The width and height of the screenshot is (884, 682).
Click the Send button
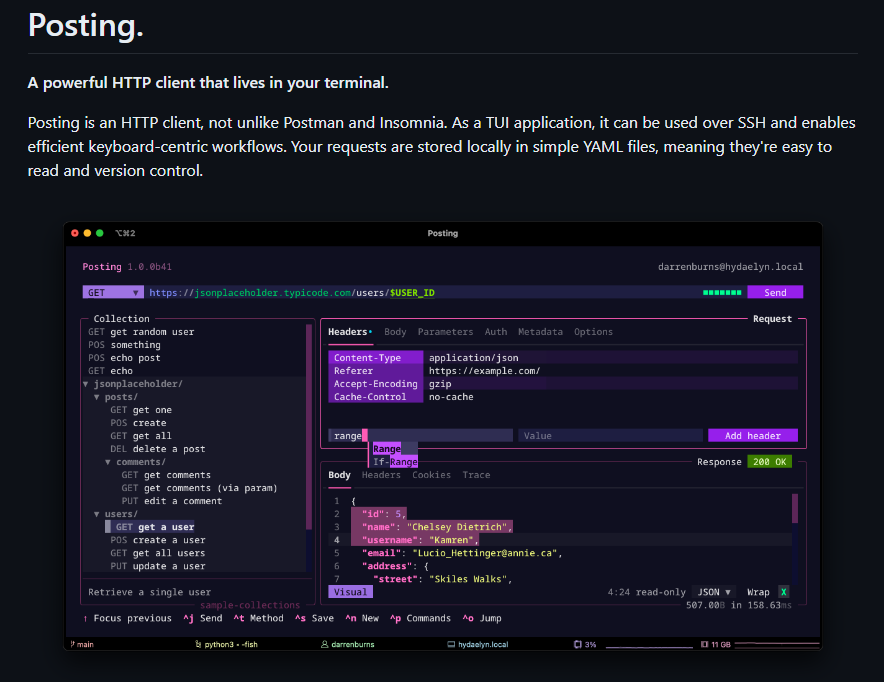(x=775, y=293)
